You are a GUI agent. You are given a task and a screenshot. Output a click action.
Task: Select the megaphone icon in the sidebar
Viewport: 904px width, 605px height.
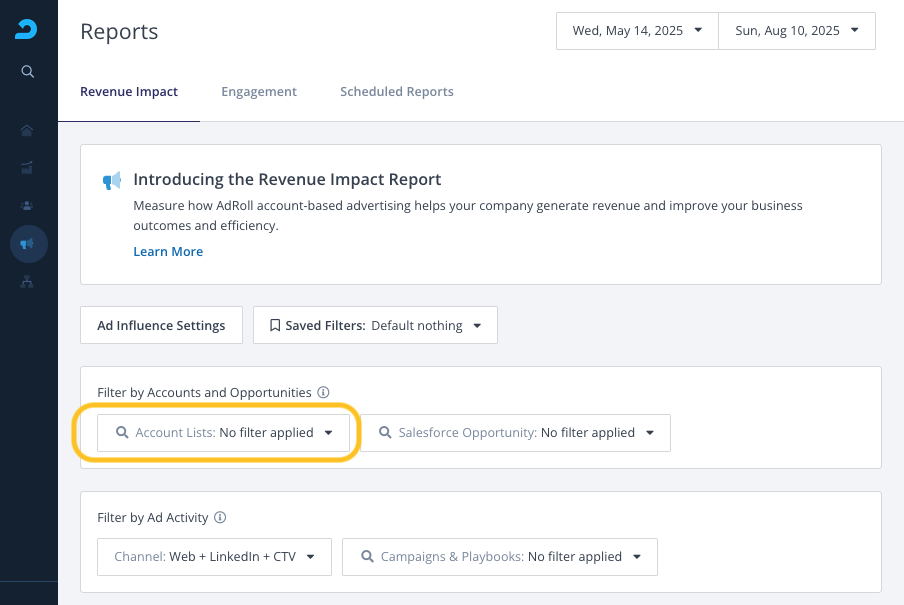28,243
